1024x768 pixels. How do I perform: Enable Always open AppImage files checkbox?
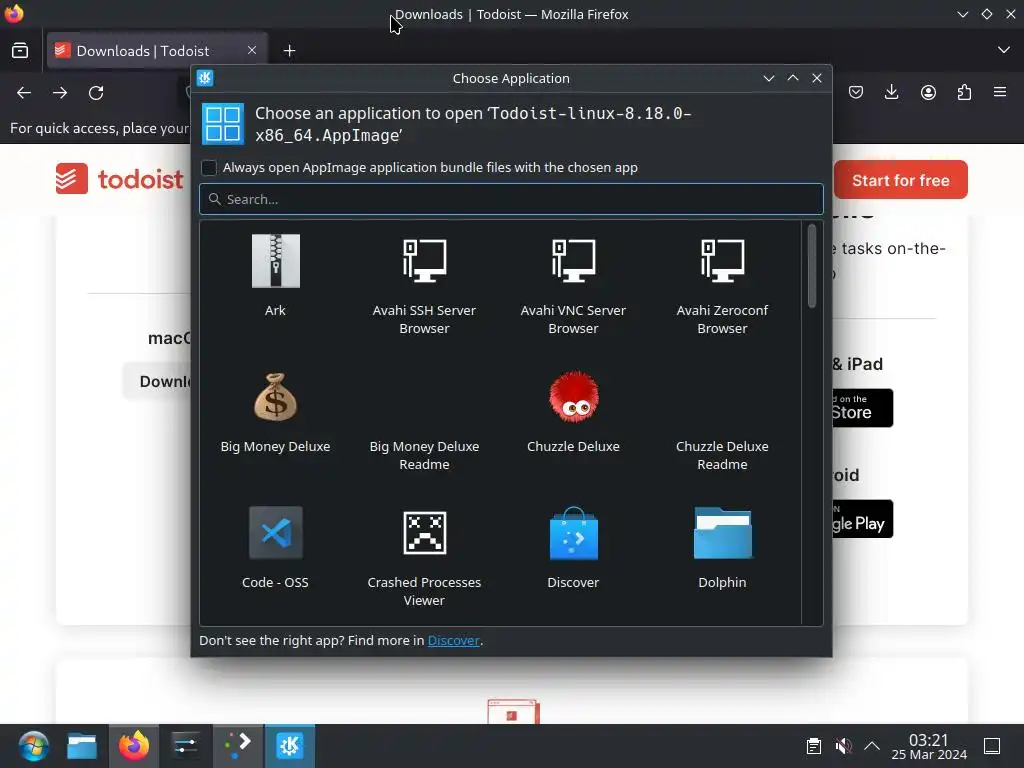(x=209, y=168)
